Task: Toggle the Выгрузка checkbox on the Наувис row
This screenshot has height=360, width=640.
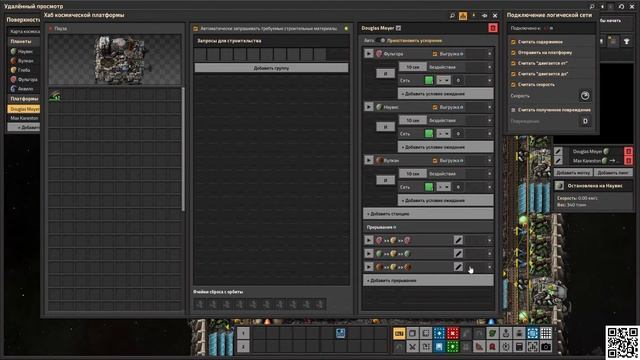Action: pos(435,107)
